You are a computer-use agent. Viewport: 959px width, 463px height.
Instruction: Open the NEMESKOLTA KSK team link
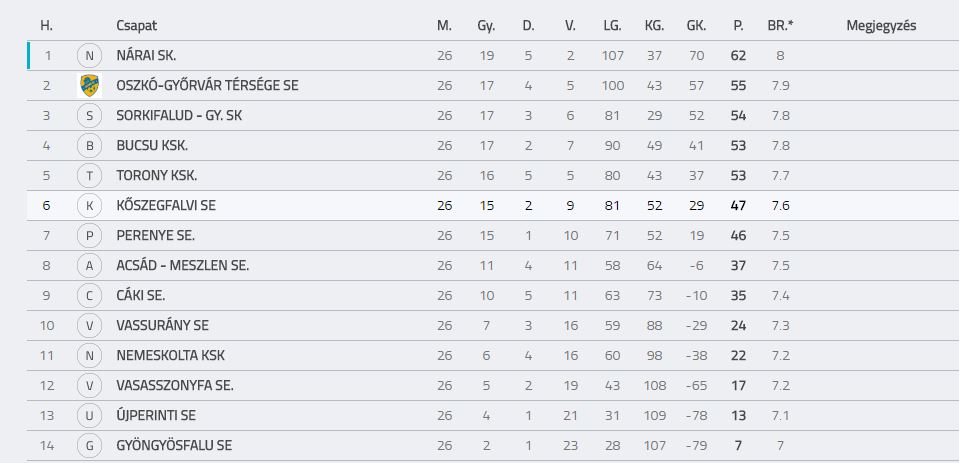click(x=171, y=355)
